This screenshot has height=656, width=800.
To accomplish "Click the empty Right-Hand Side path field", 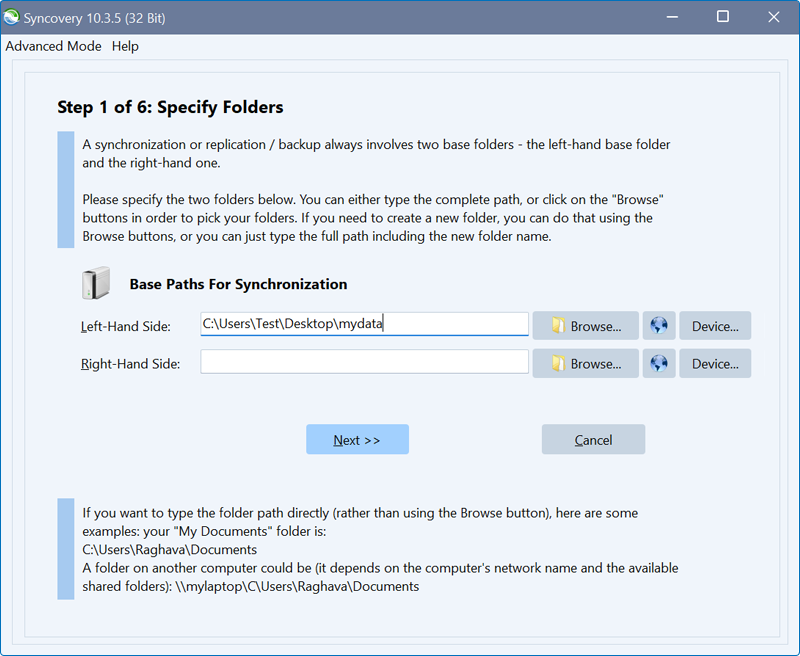I will (364, 362).
